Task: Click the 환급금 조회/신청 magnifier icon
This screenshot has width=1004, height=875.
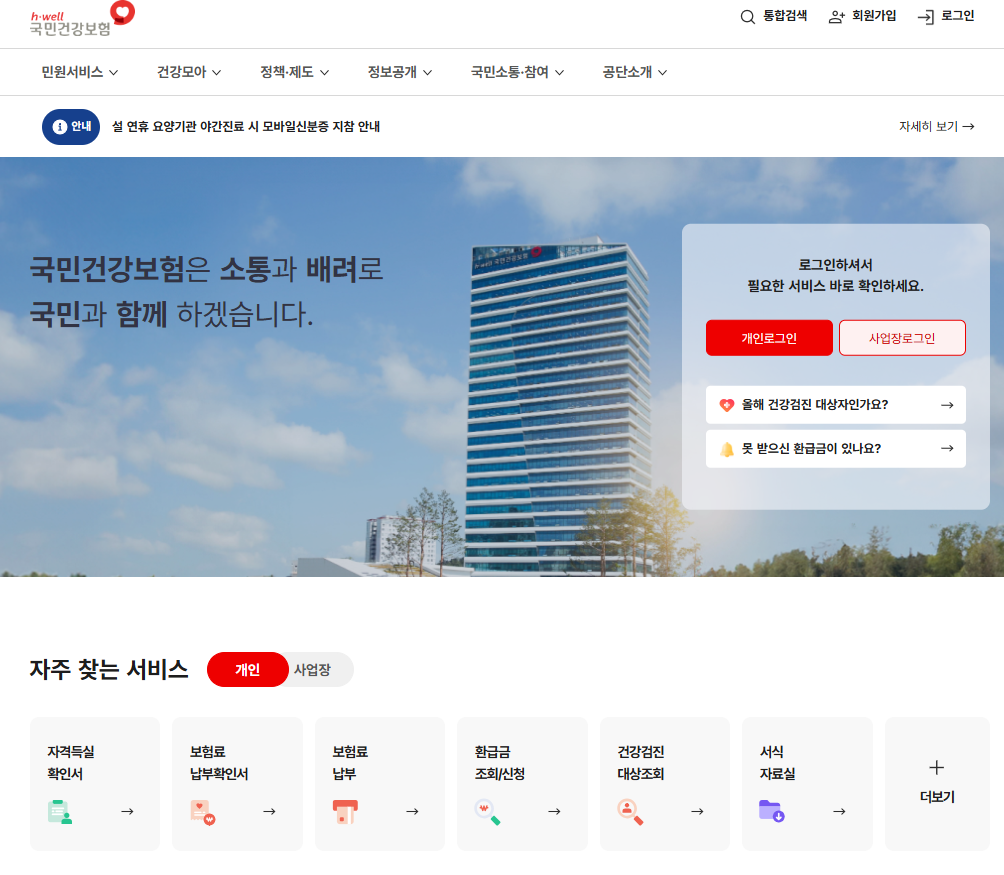Action: (487, 811)
